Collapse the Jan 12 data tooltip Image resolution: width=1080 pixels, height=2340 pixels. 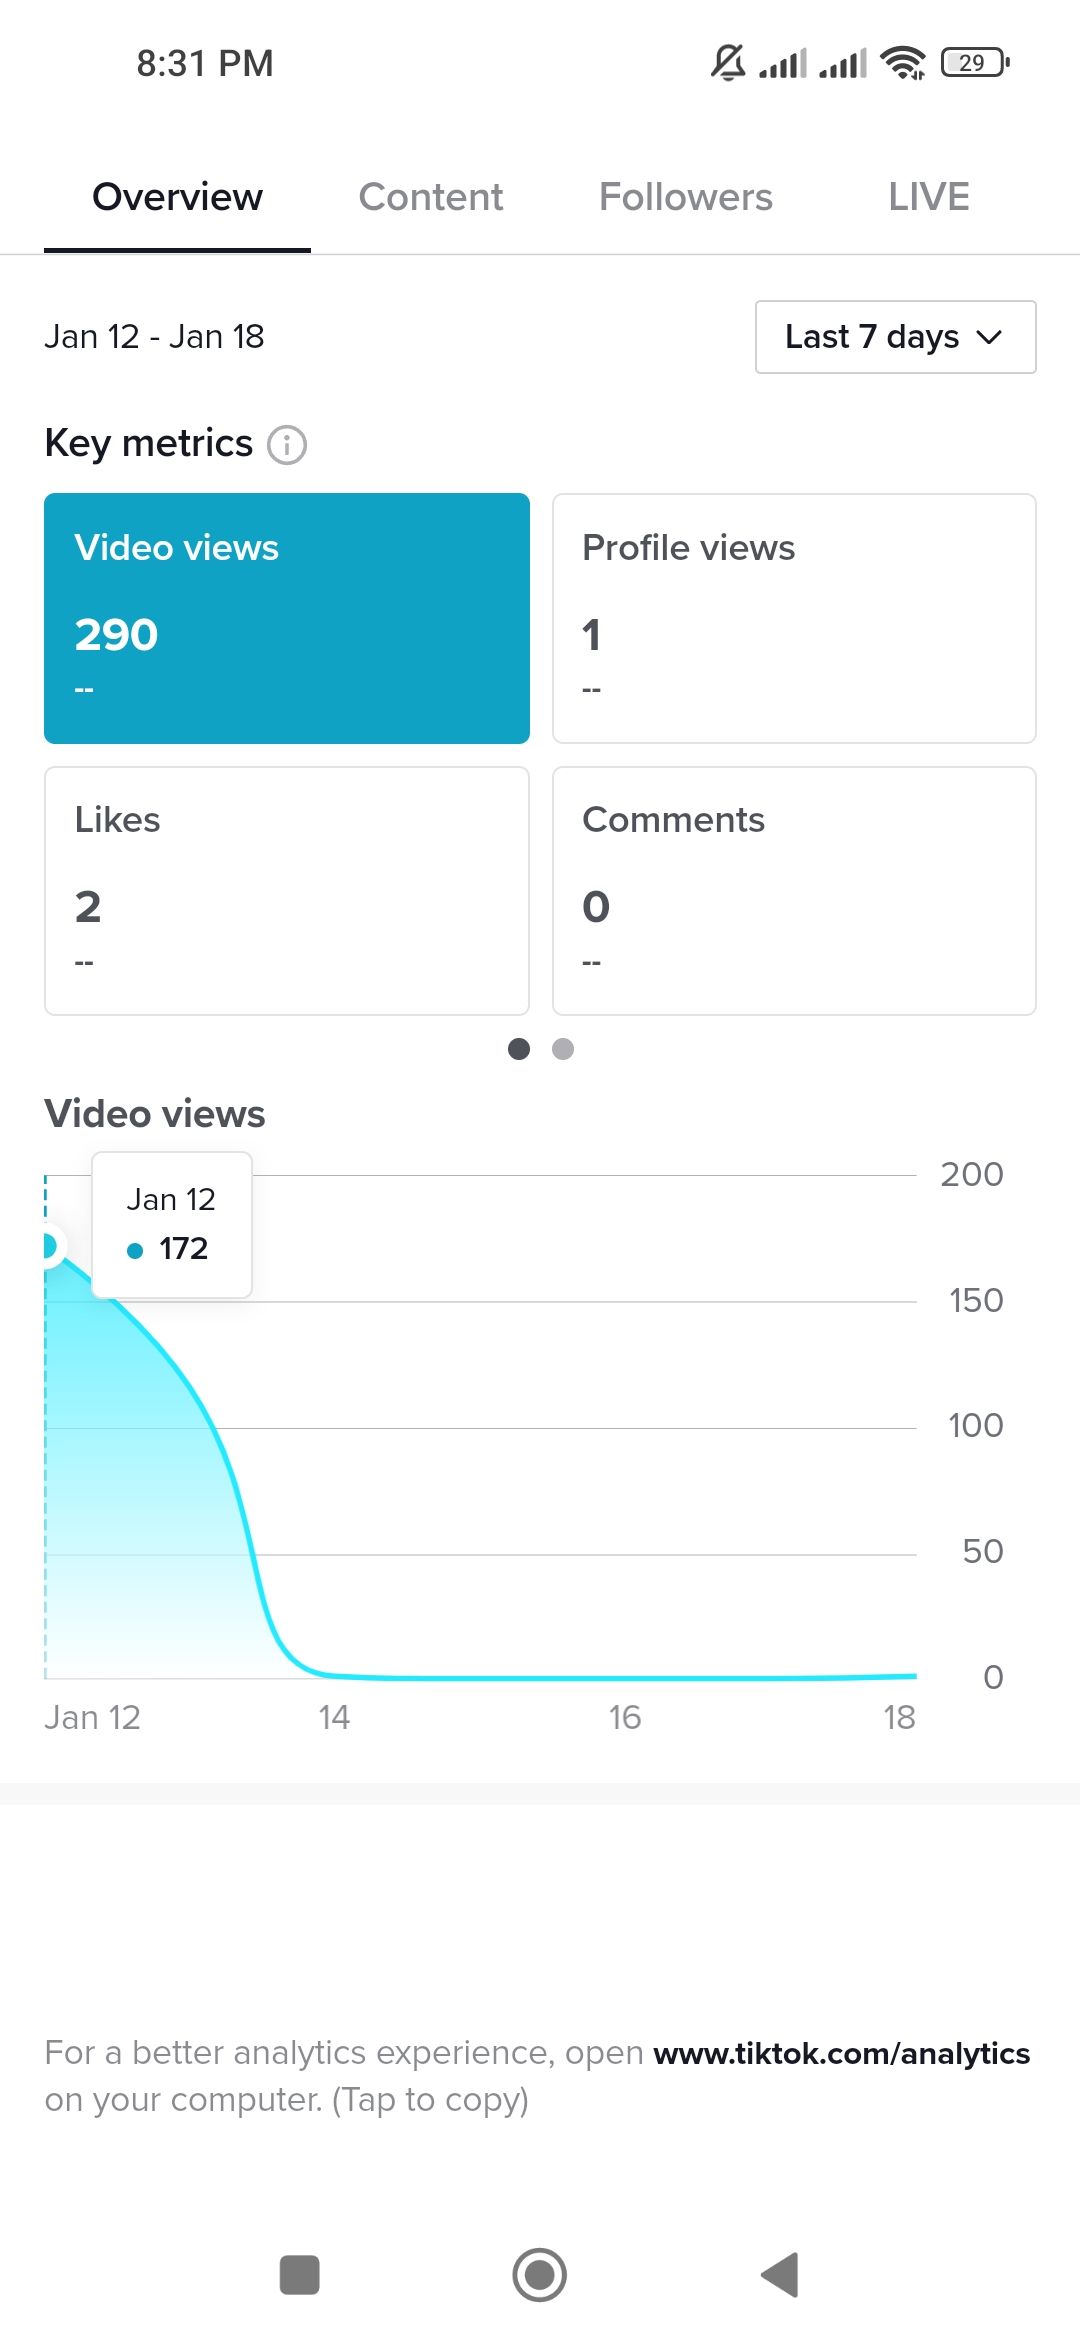(x=170, y=1224)
